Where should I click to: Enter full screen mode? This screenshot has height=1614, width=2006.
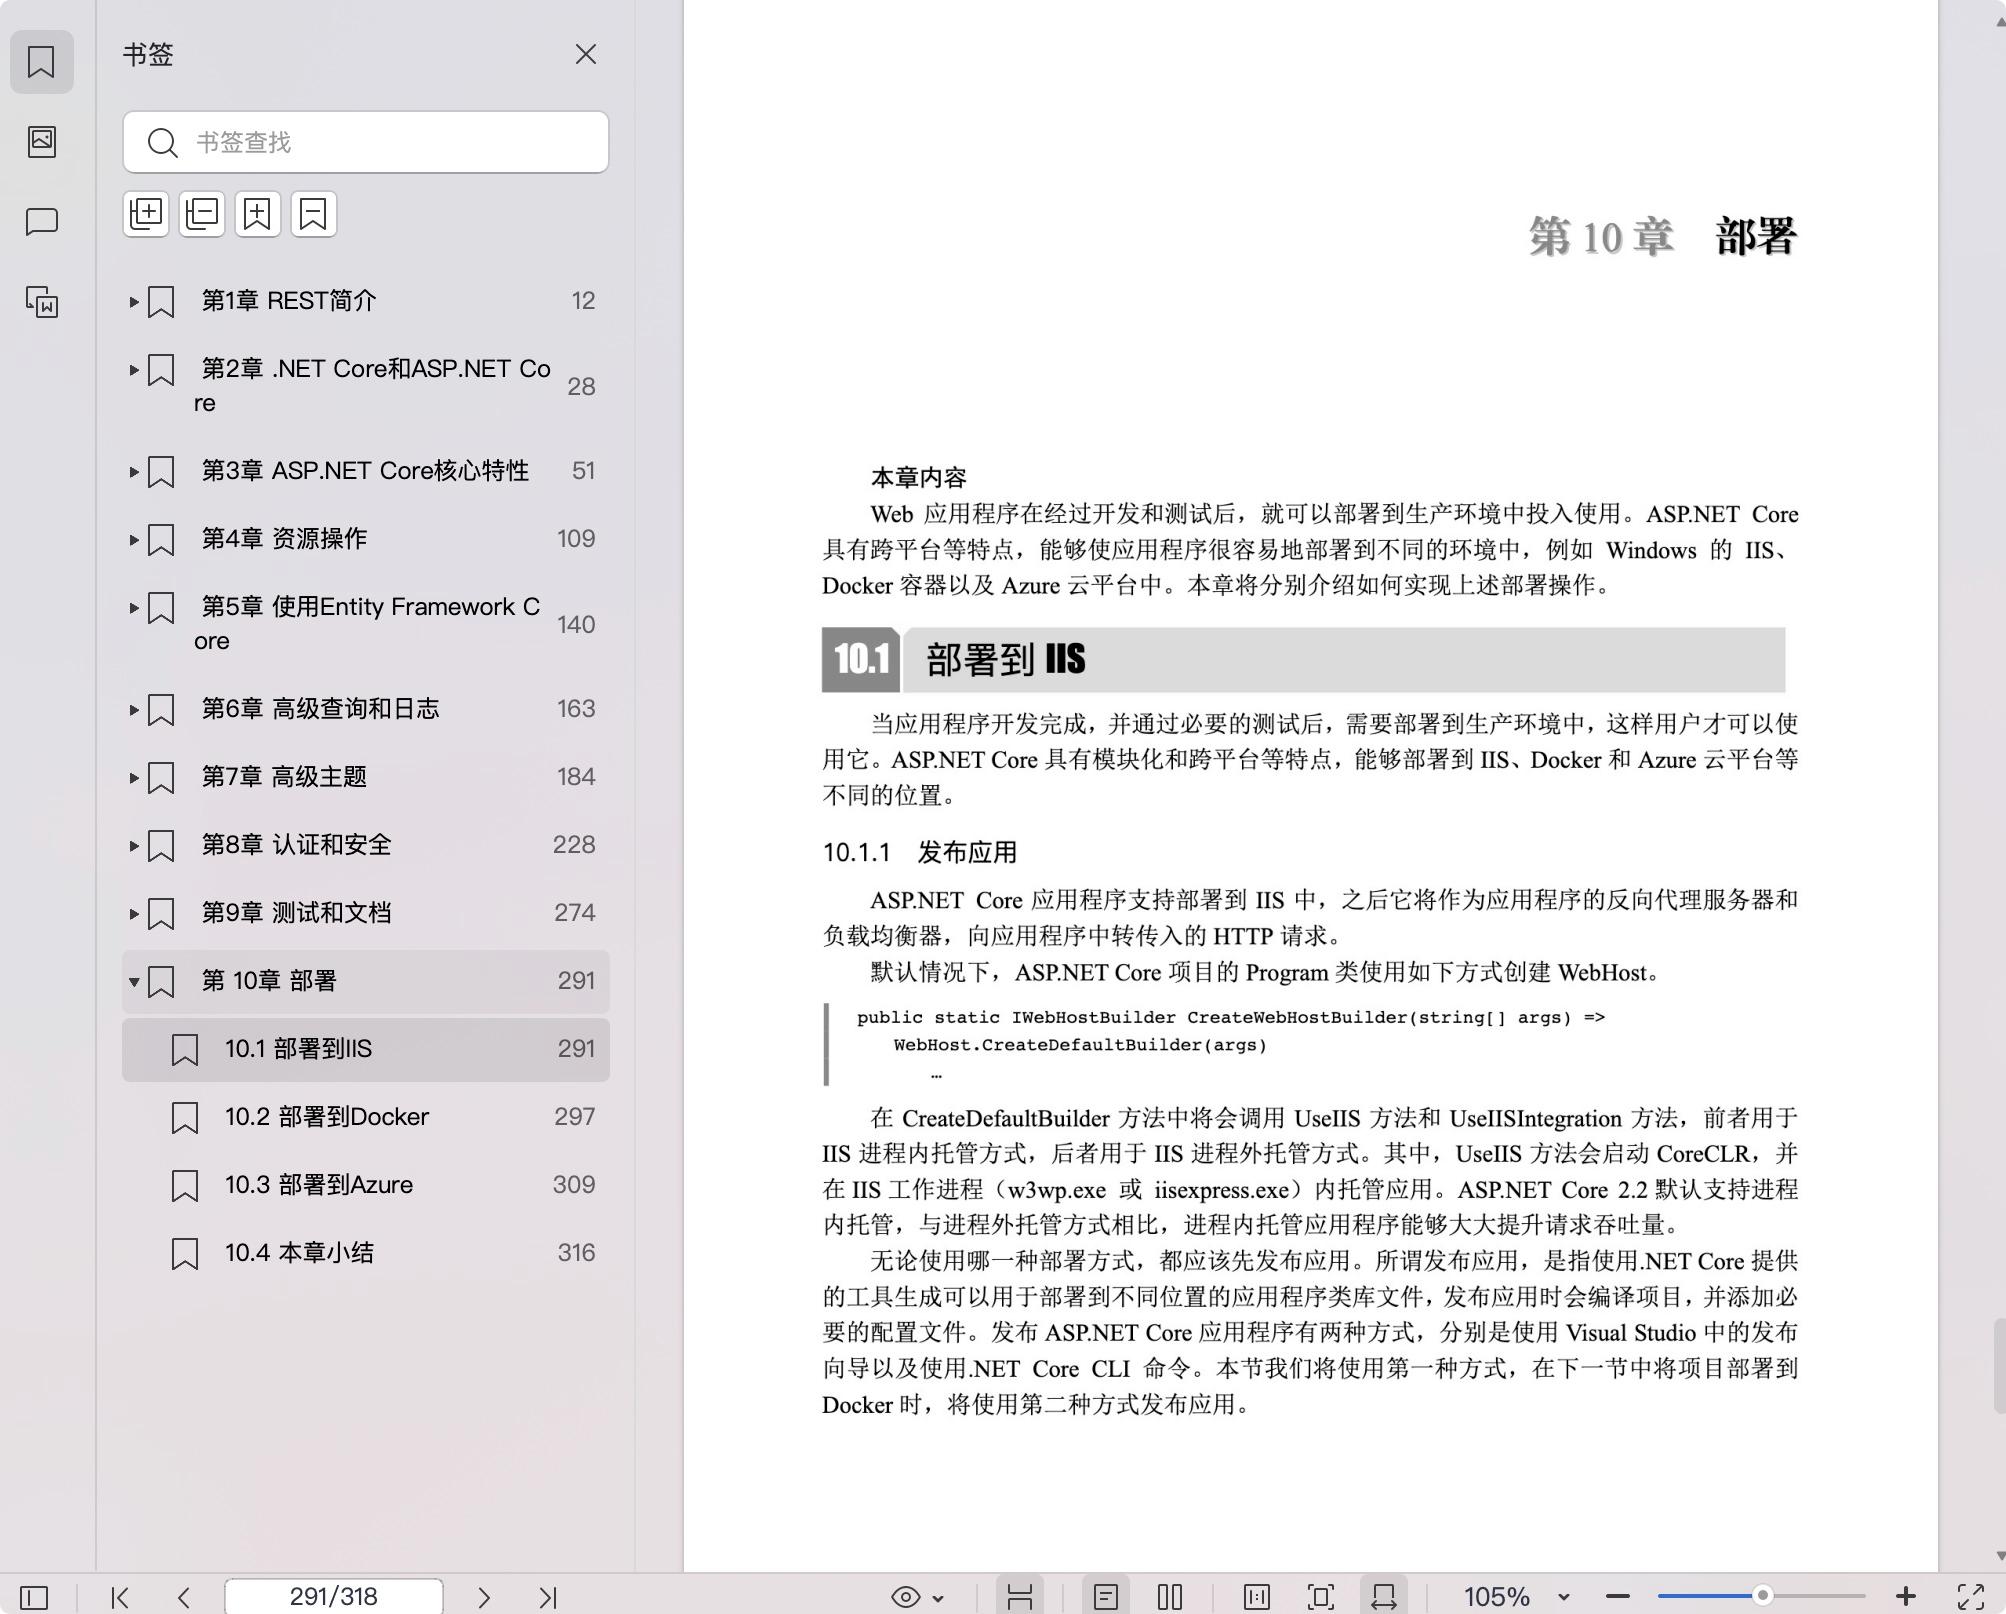coord(1971,1597)
